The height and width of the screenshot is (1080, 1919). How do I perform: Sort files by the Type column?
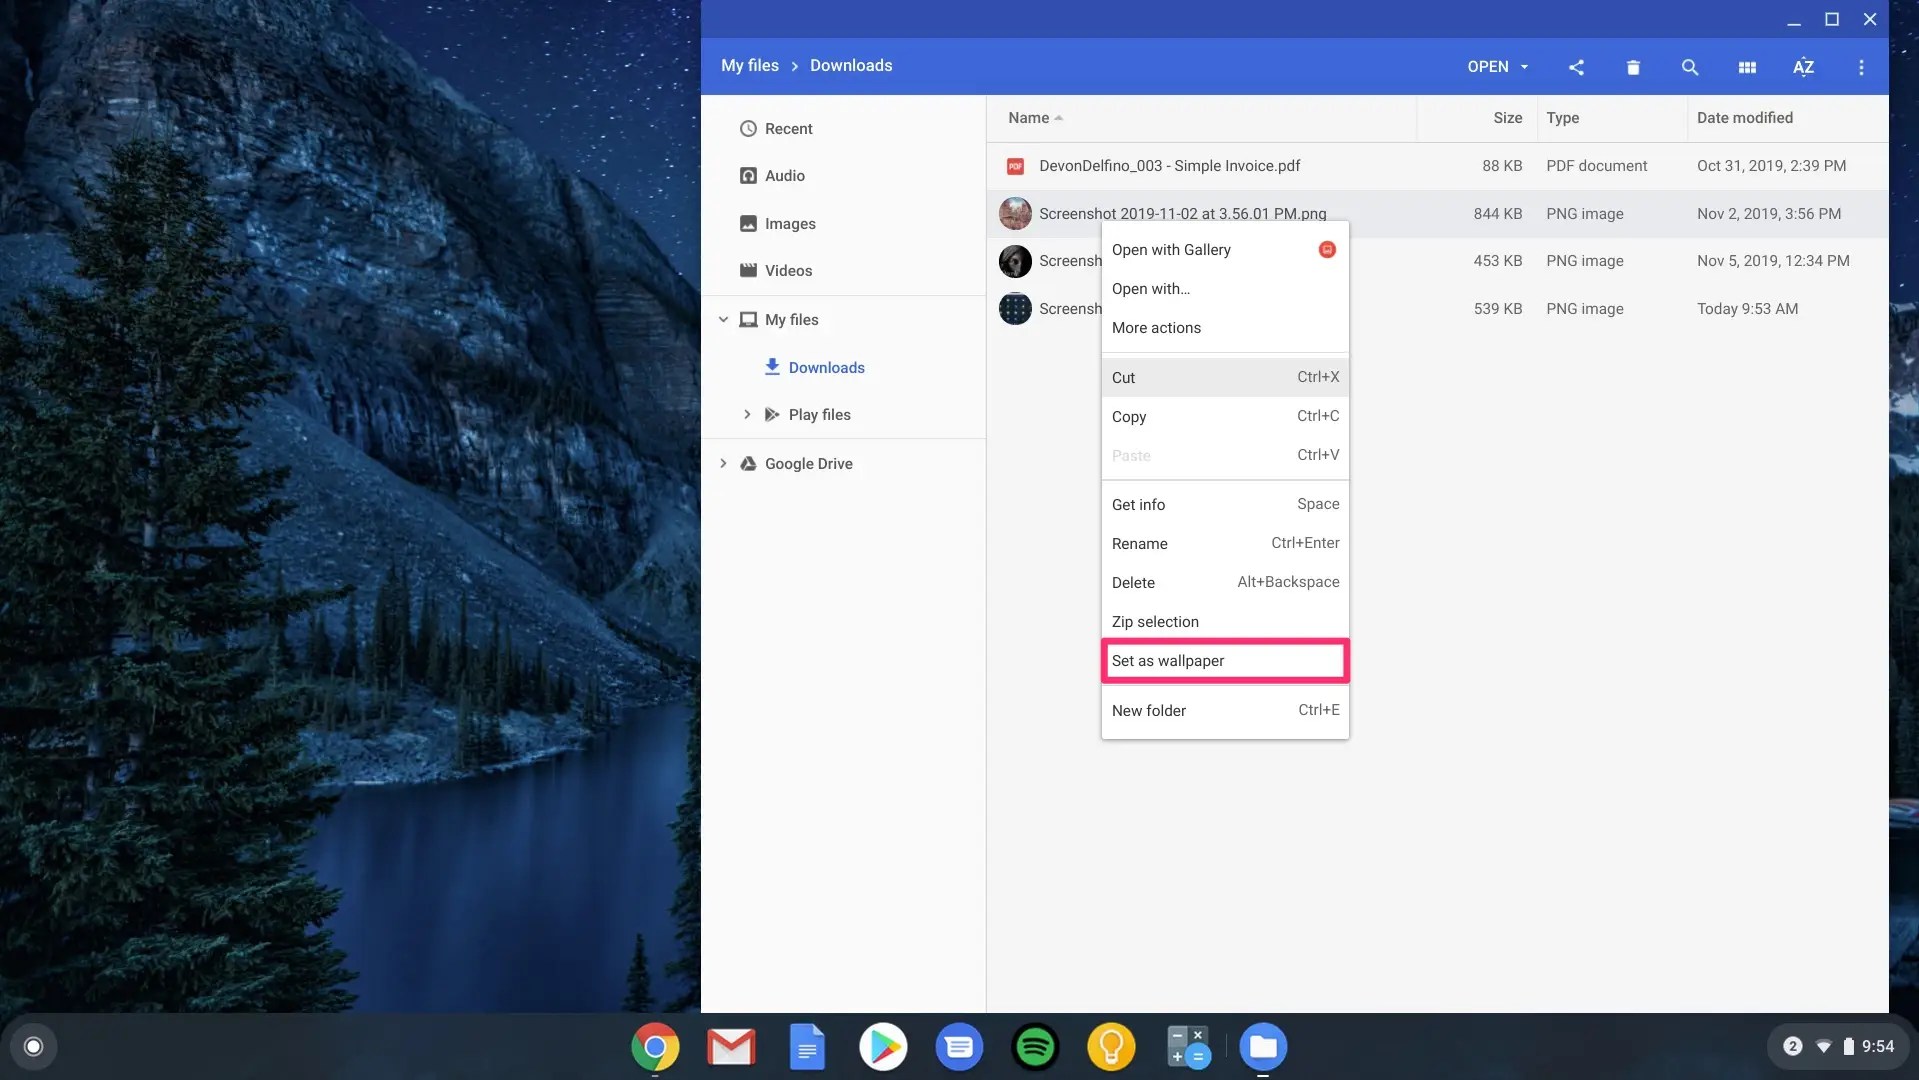point(1562,118)
